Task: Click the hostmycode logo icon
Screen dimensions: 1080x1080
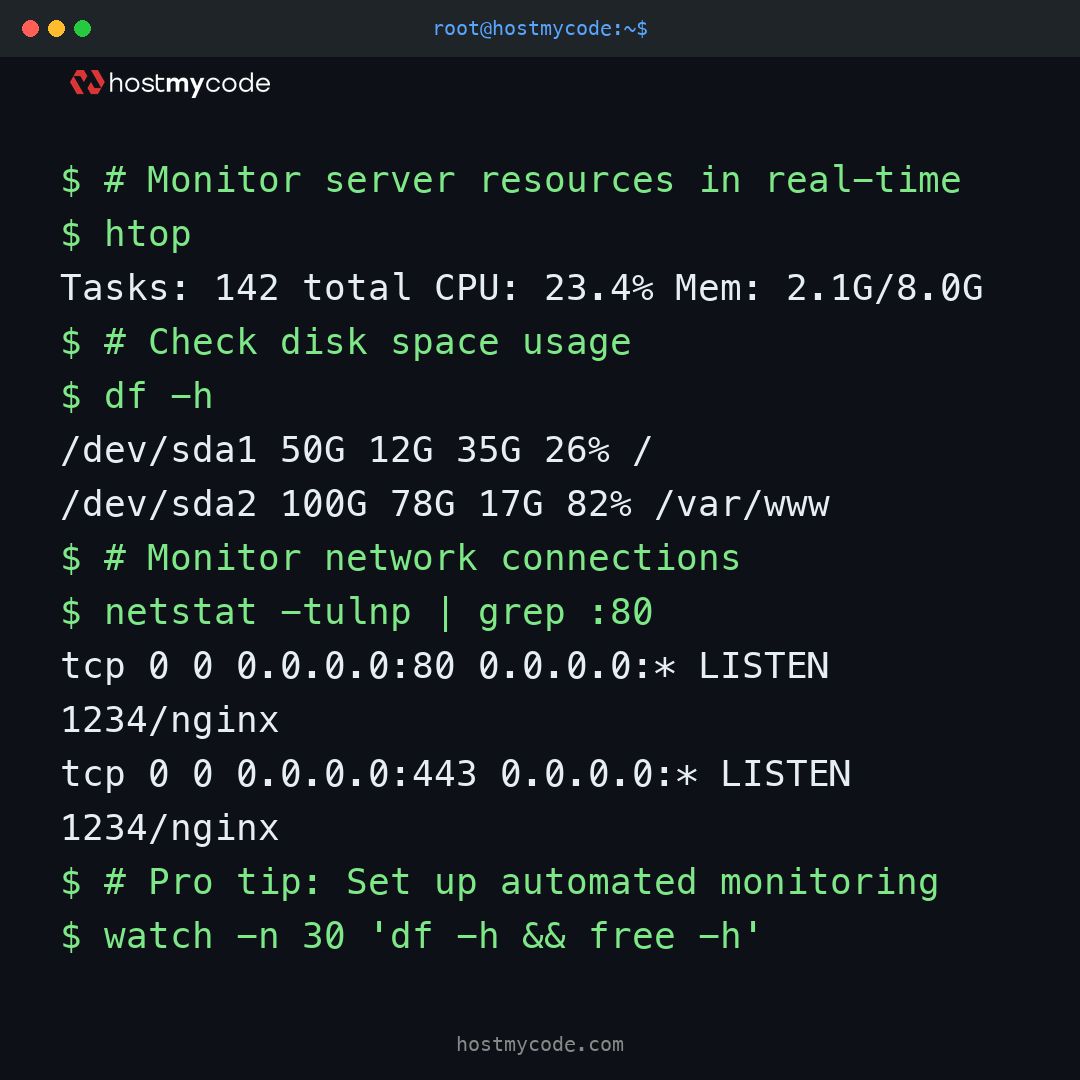Action: [87, 83]
